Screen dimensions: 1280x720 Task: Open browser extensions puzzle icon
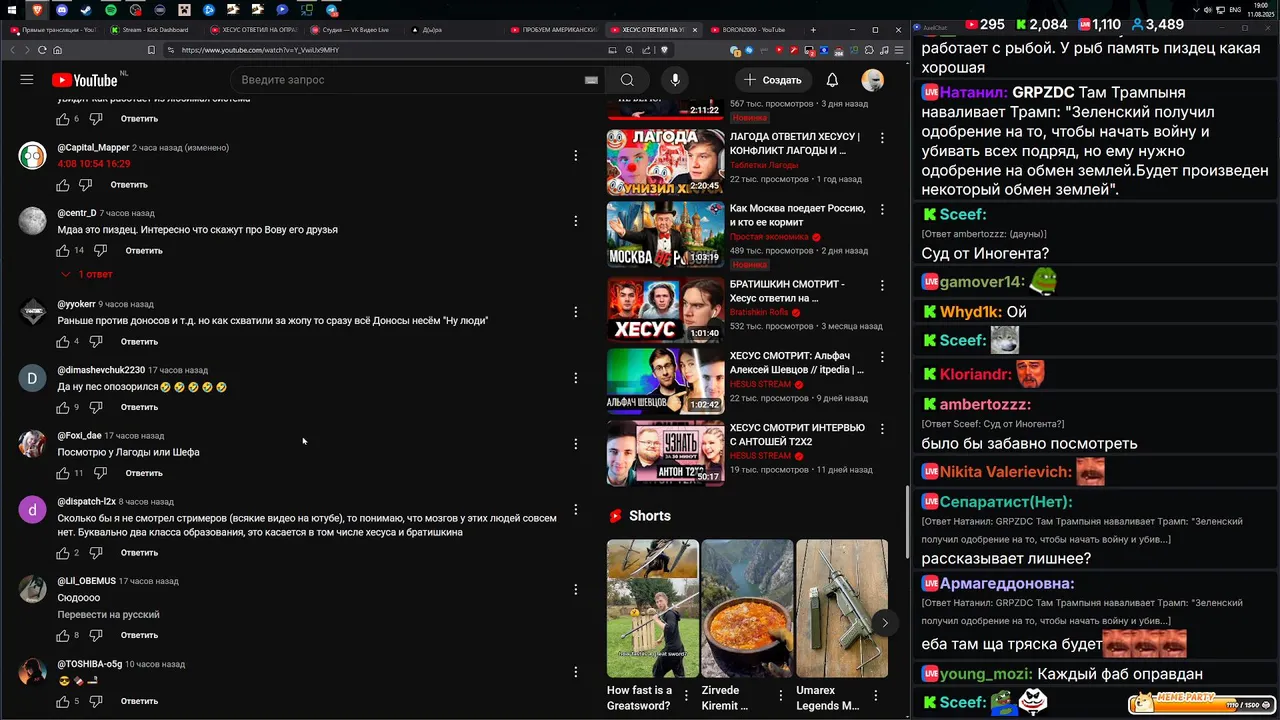(868, 50)
